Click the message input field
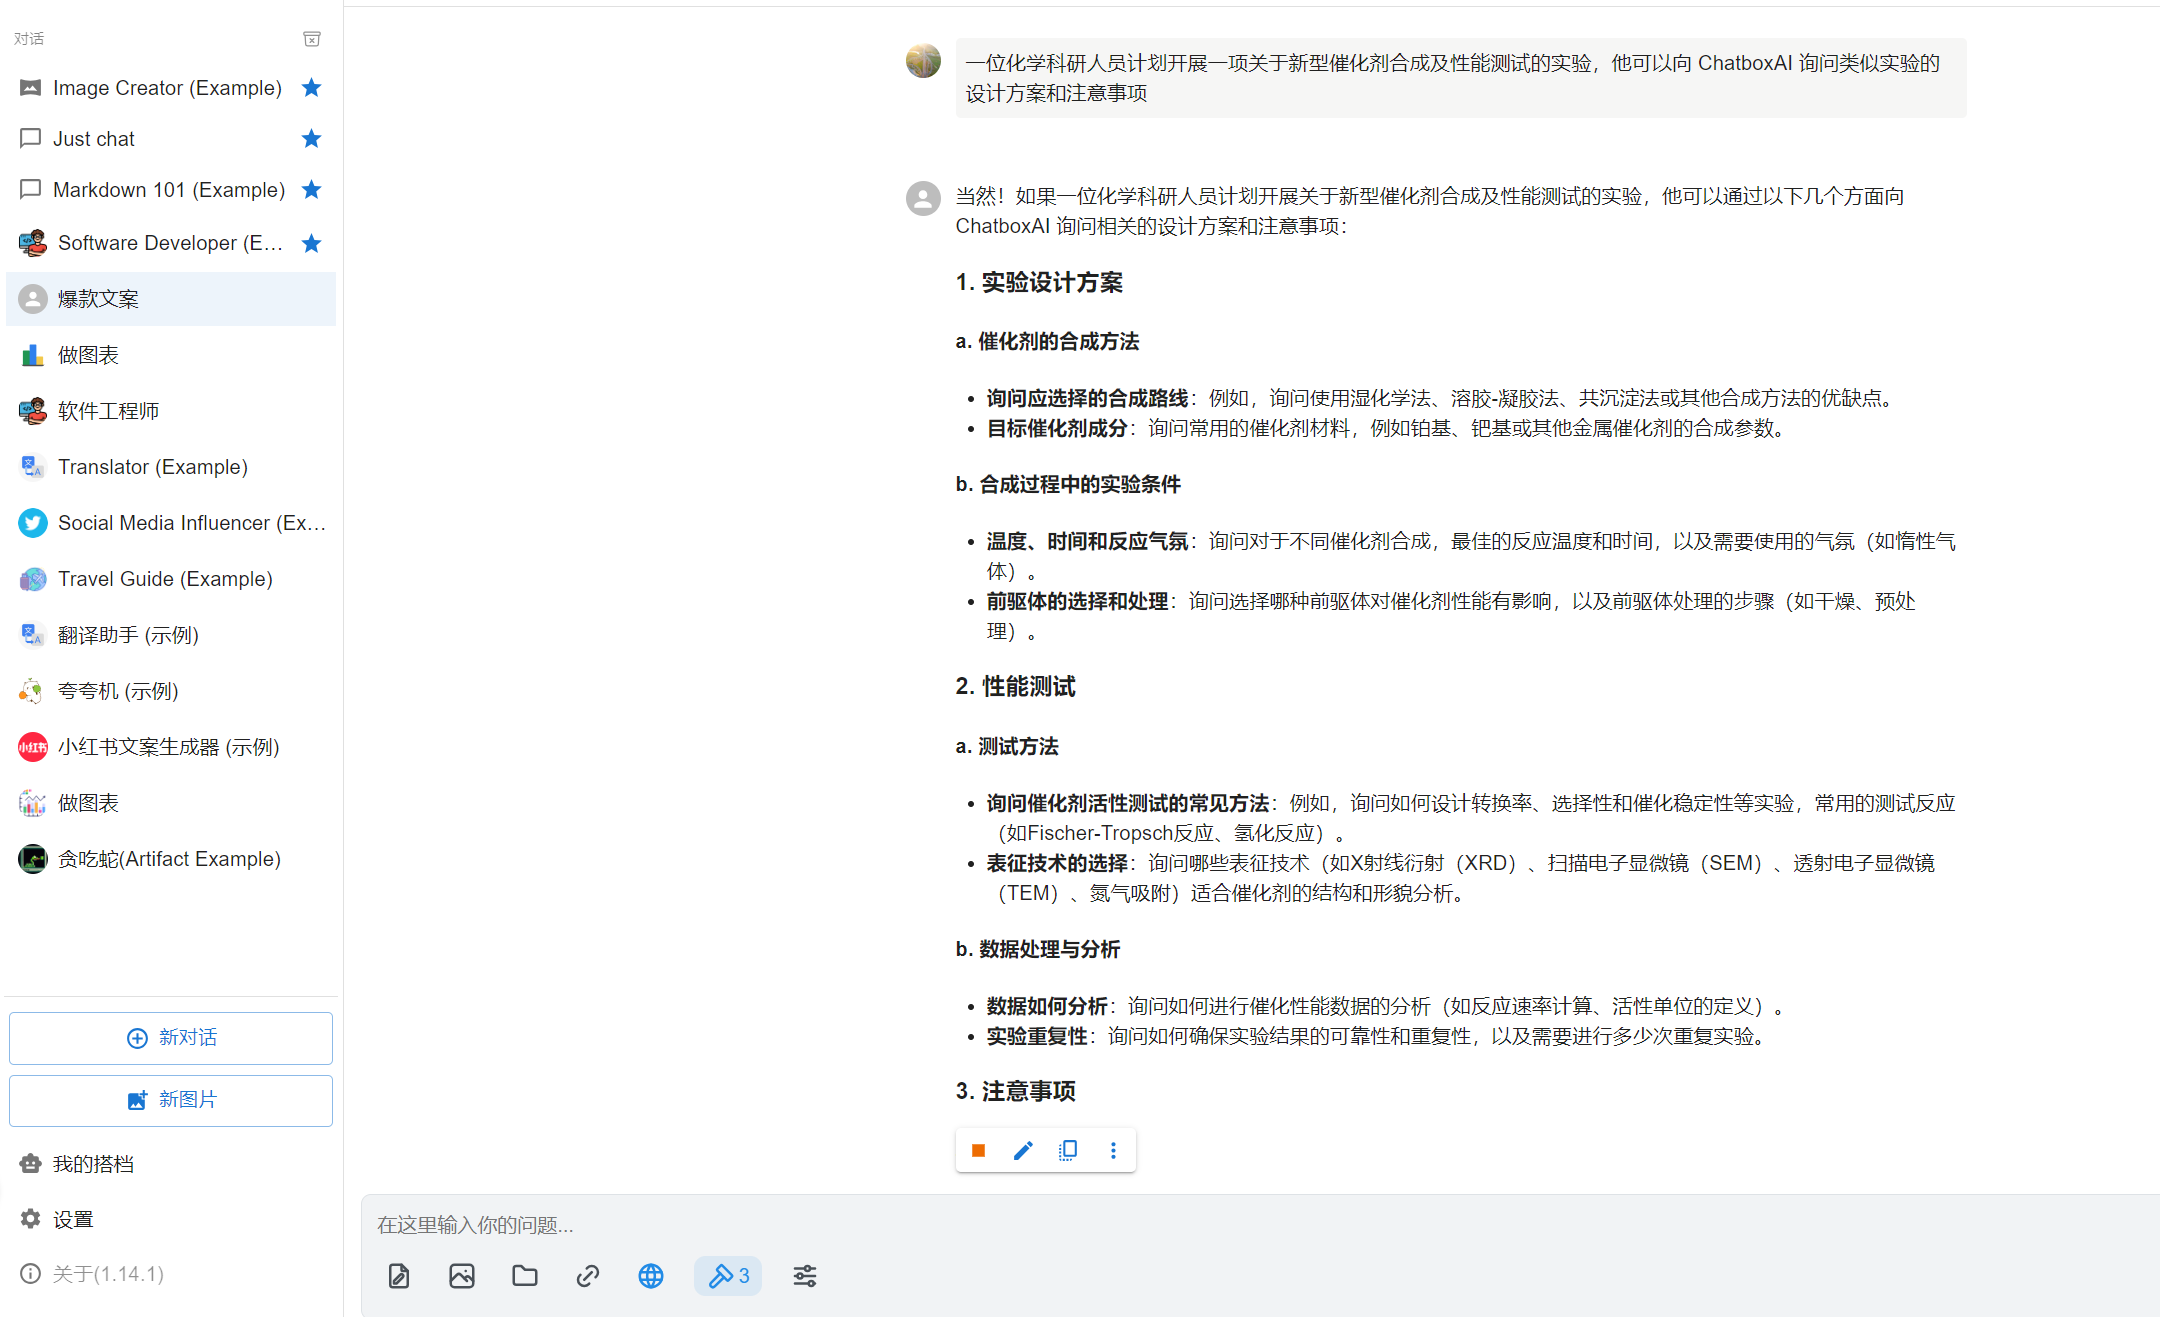 coord(1200,1225)
